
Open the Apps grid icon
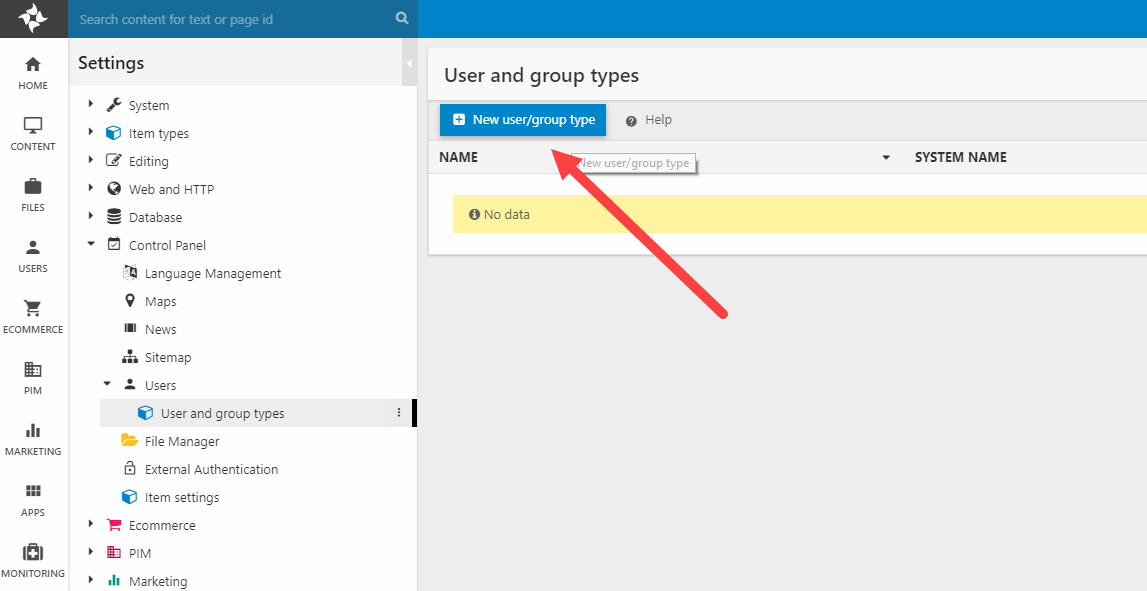[x=33, y=492]
